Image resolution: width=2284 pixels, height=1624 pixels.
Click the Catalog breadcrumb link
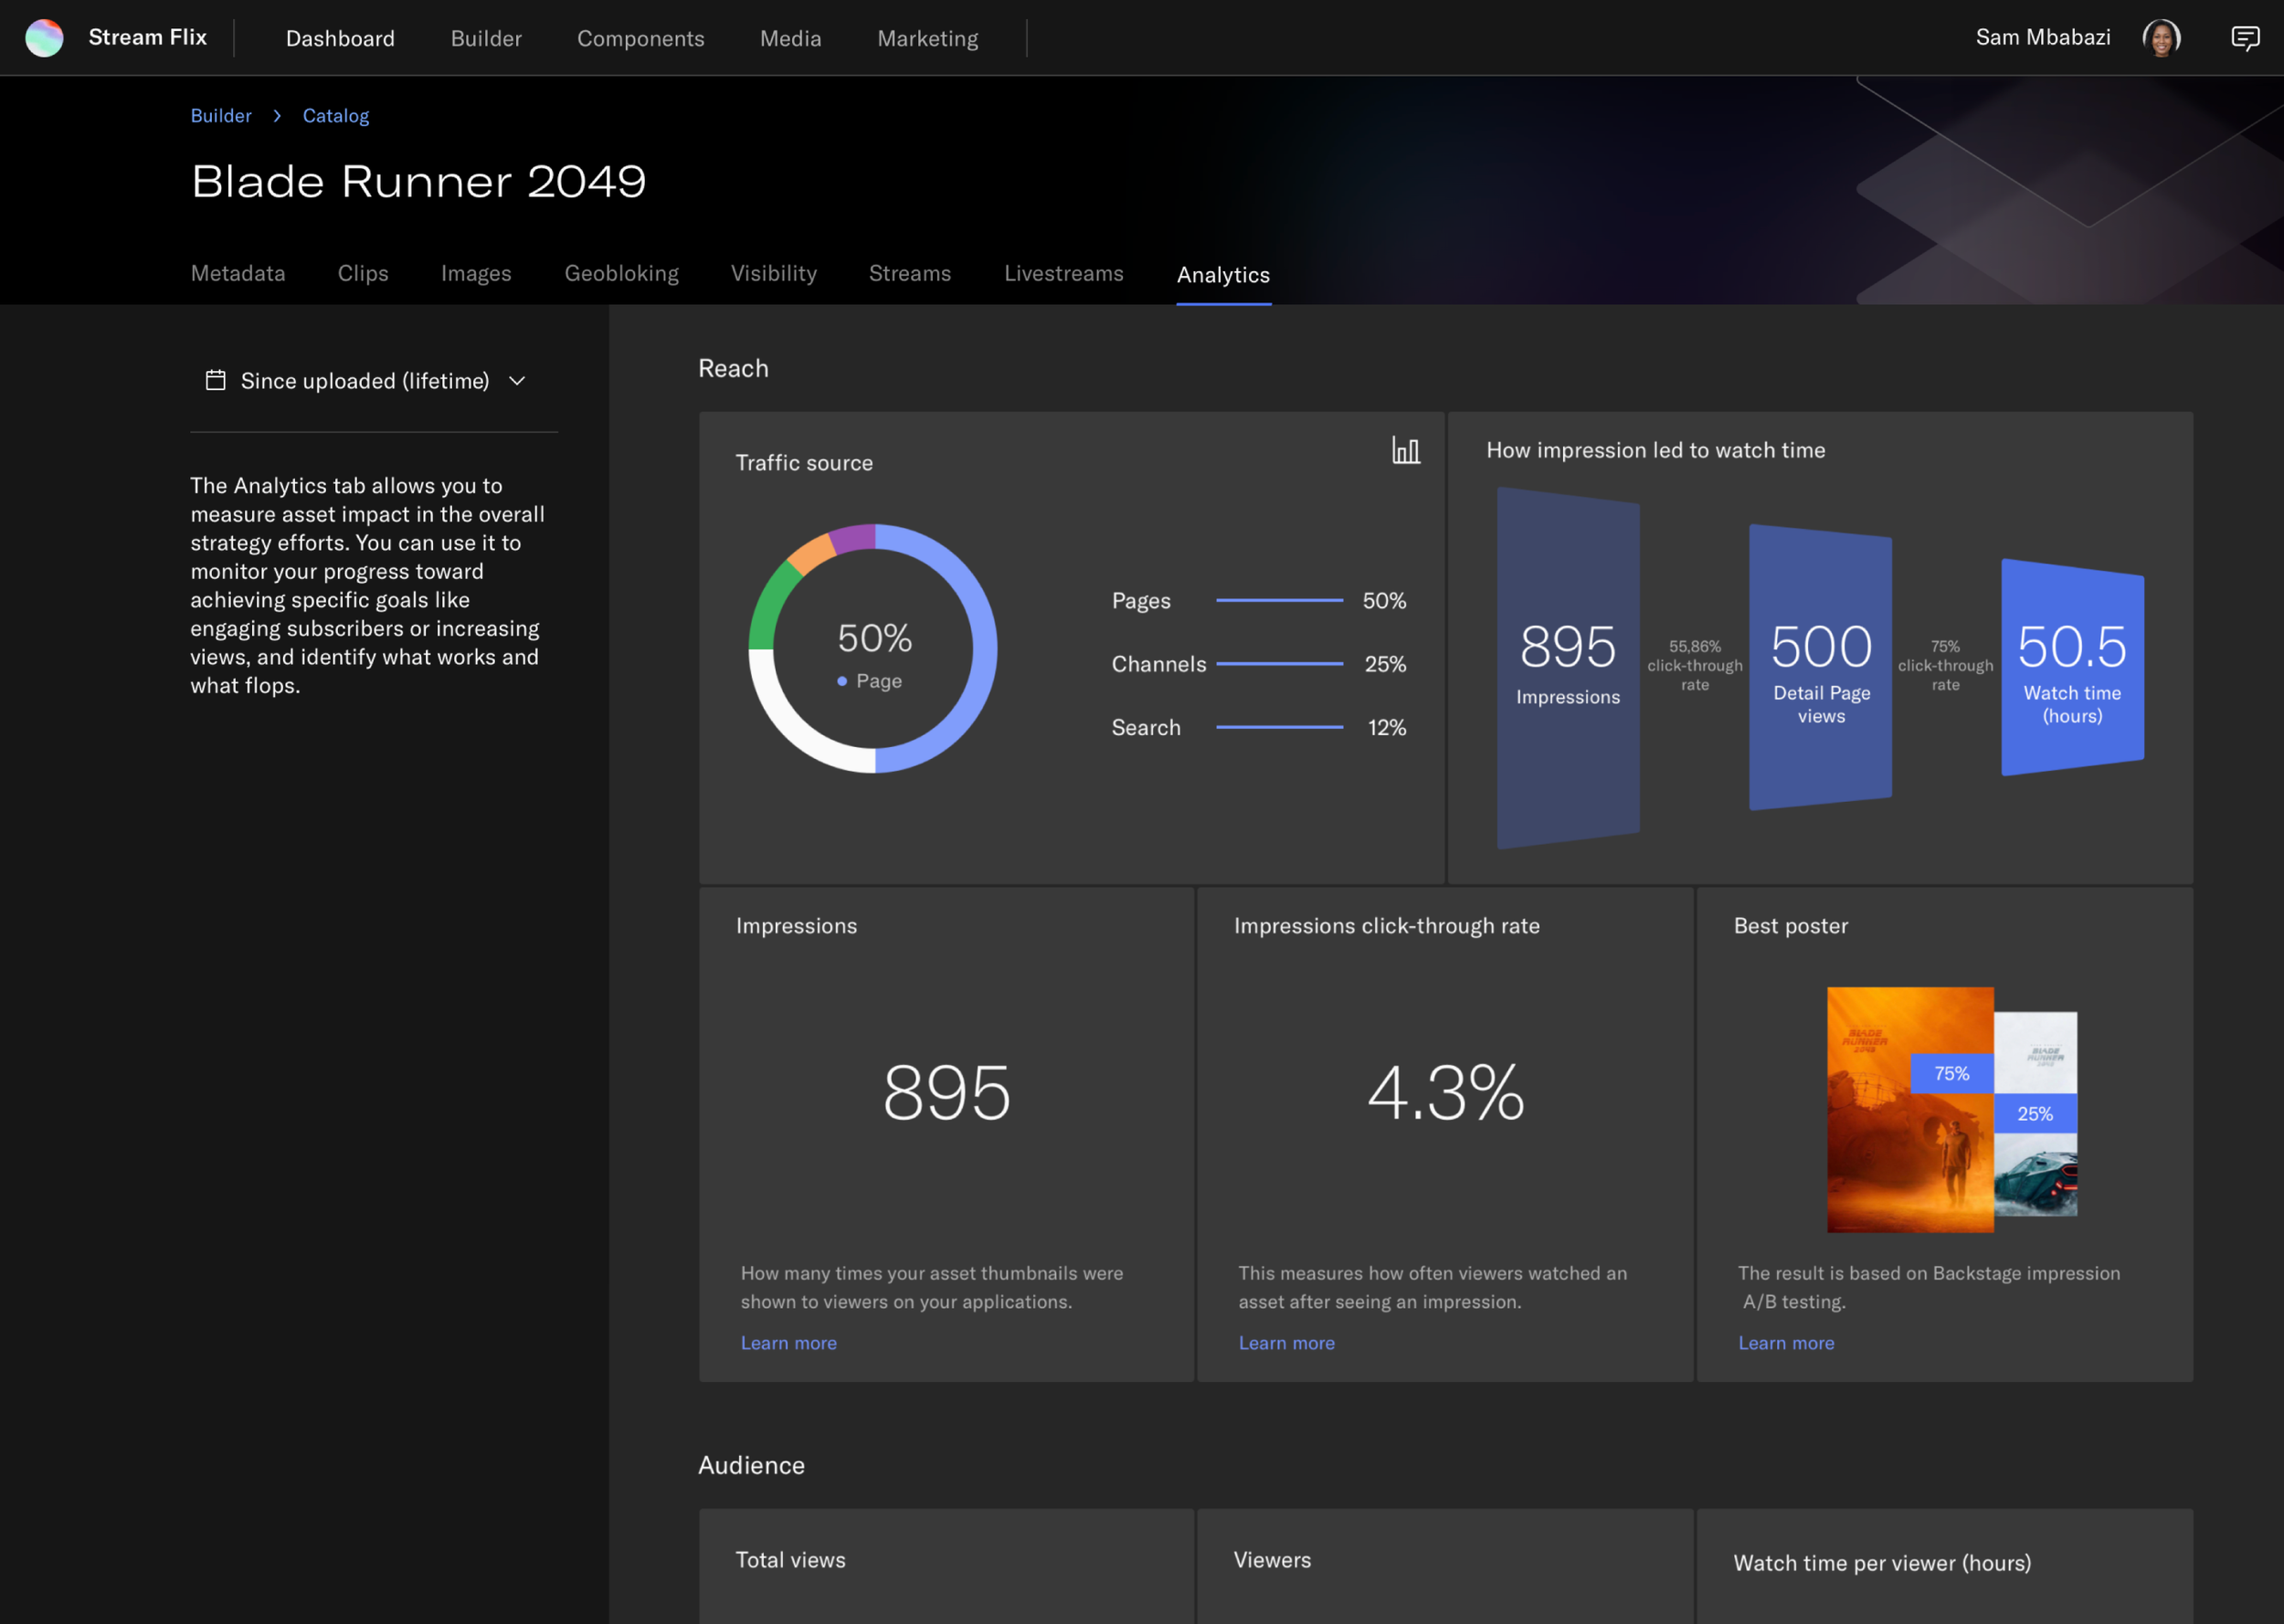(335, 116)
